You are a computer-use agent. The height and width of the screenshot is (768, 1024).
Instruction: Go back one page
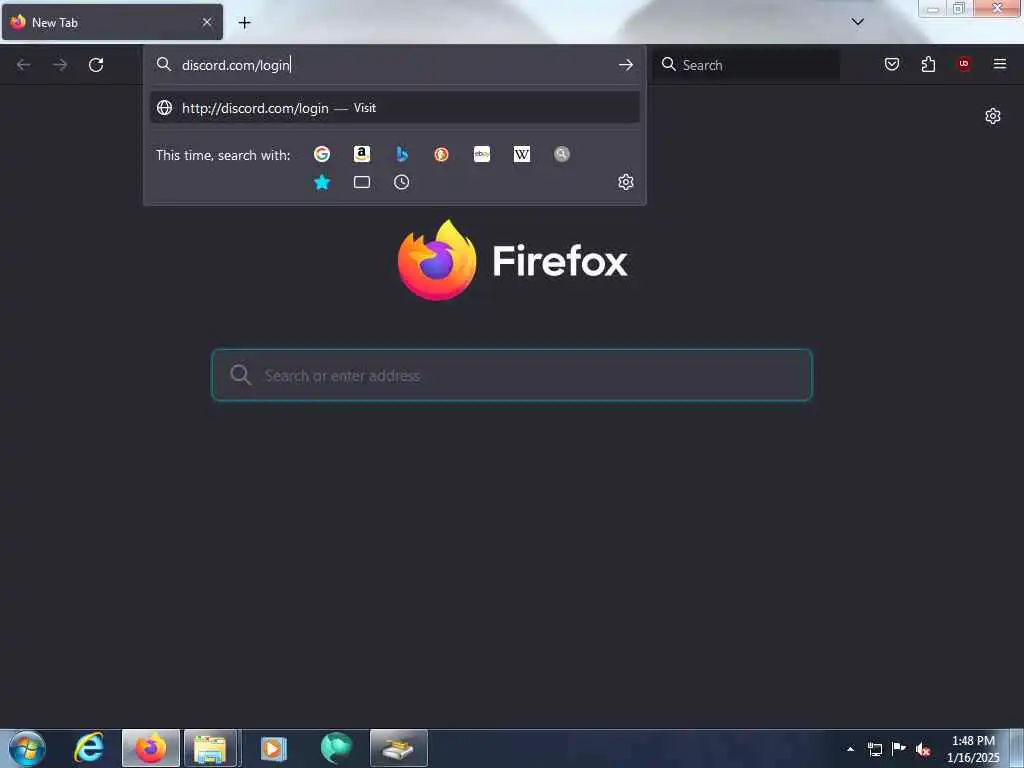(x=24, y=65)
